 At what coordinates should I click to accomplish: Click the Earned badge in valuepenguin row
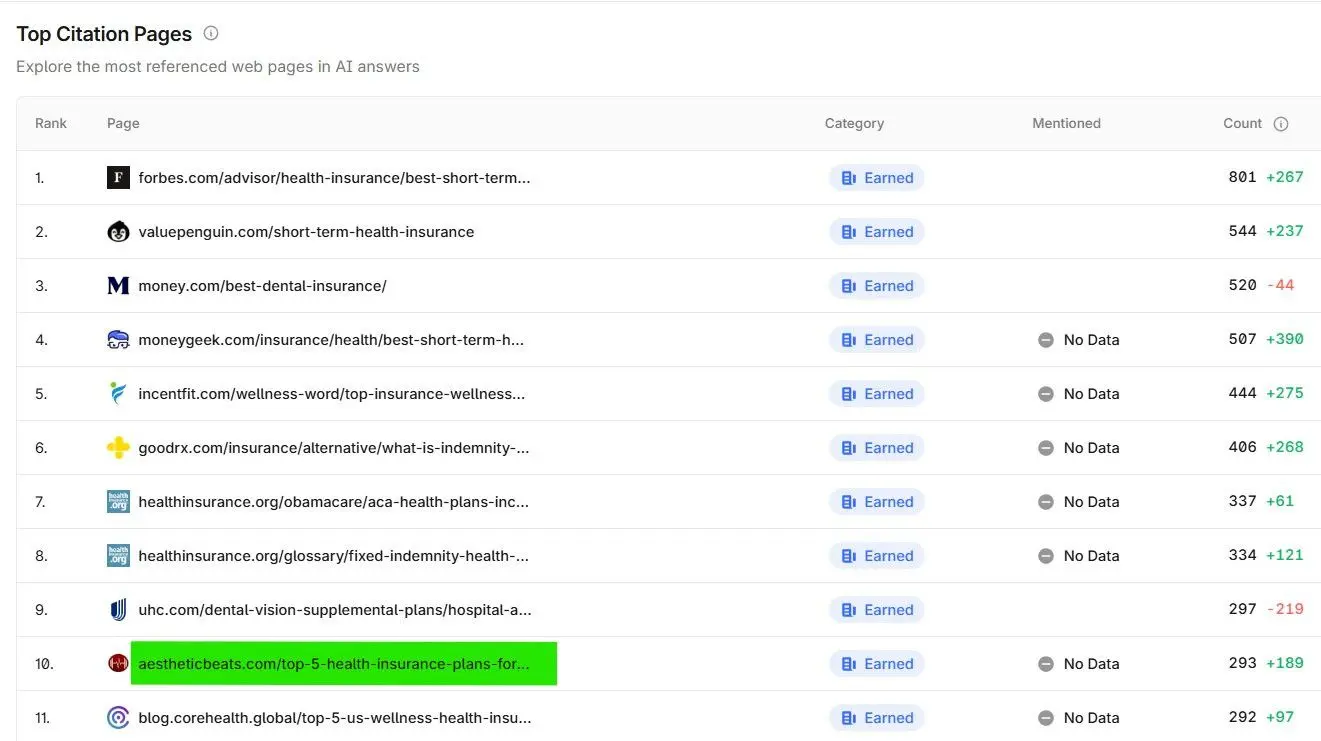[877, 232]
